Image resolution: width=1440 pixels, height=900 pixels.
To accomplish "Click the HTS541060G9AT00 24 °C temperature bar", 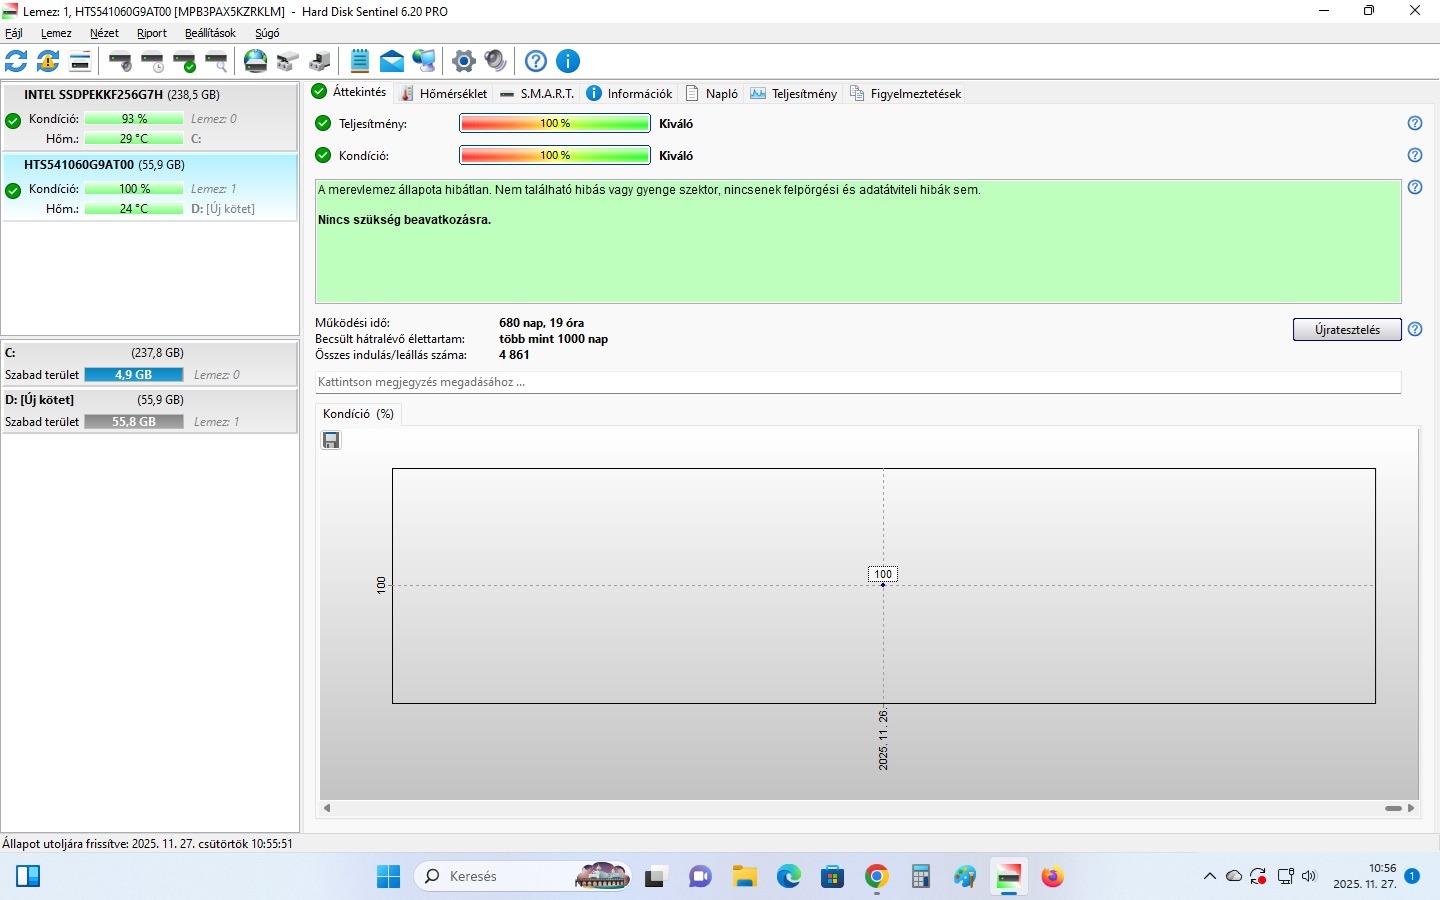I will pos(134,209).
